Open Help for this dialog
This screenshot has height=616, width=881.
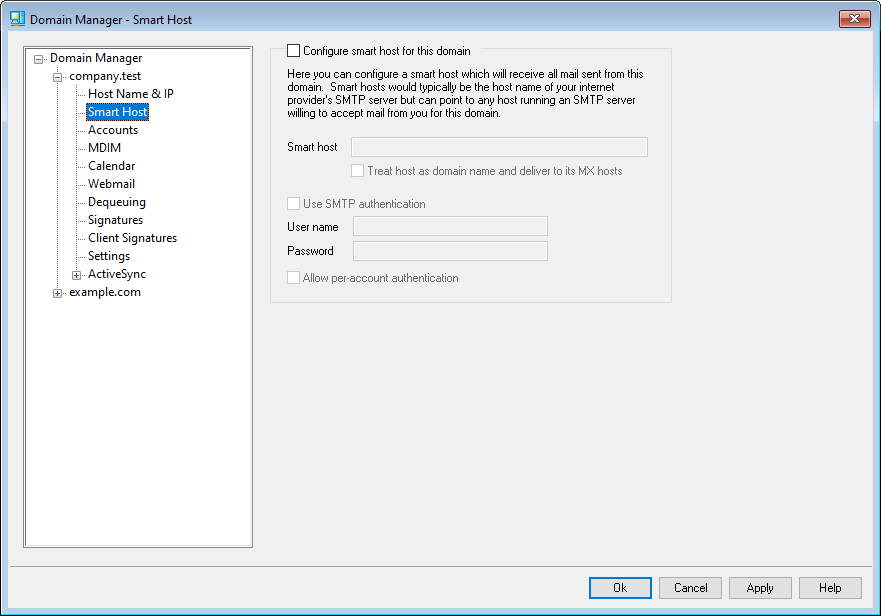click(x=830, y=588)
